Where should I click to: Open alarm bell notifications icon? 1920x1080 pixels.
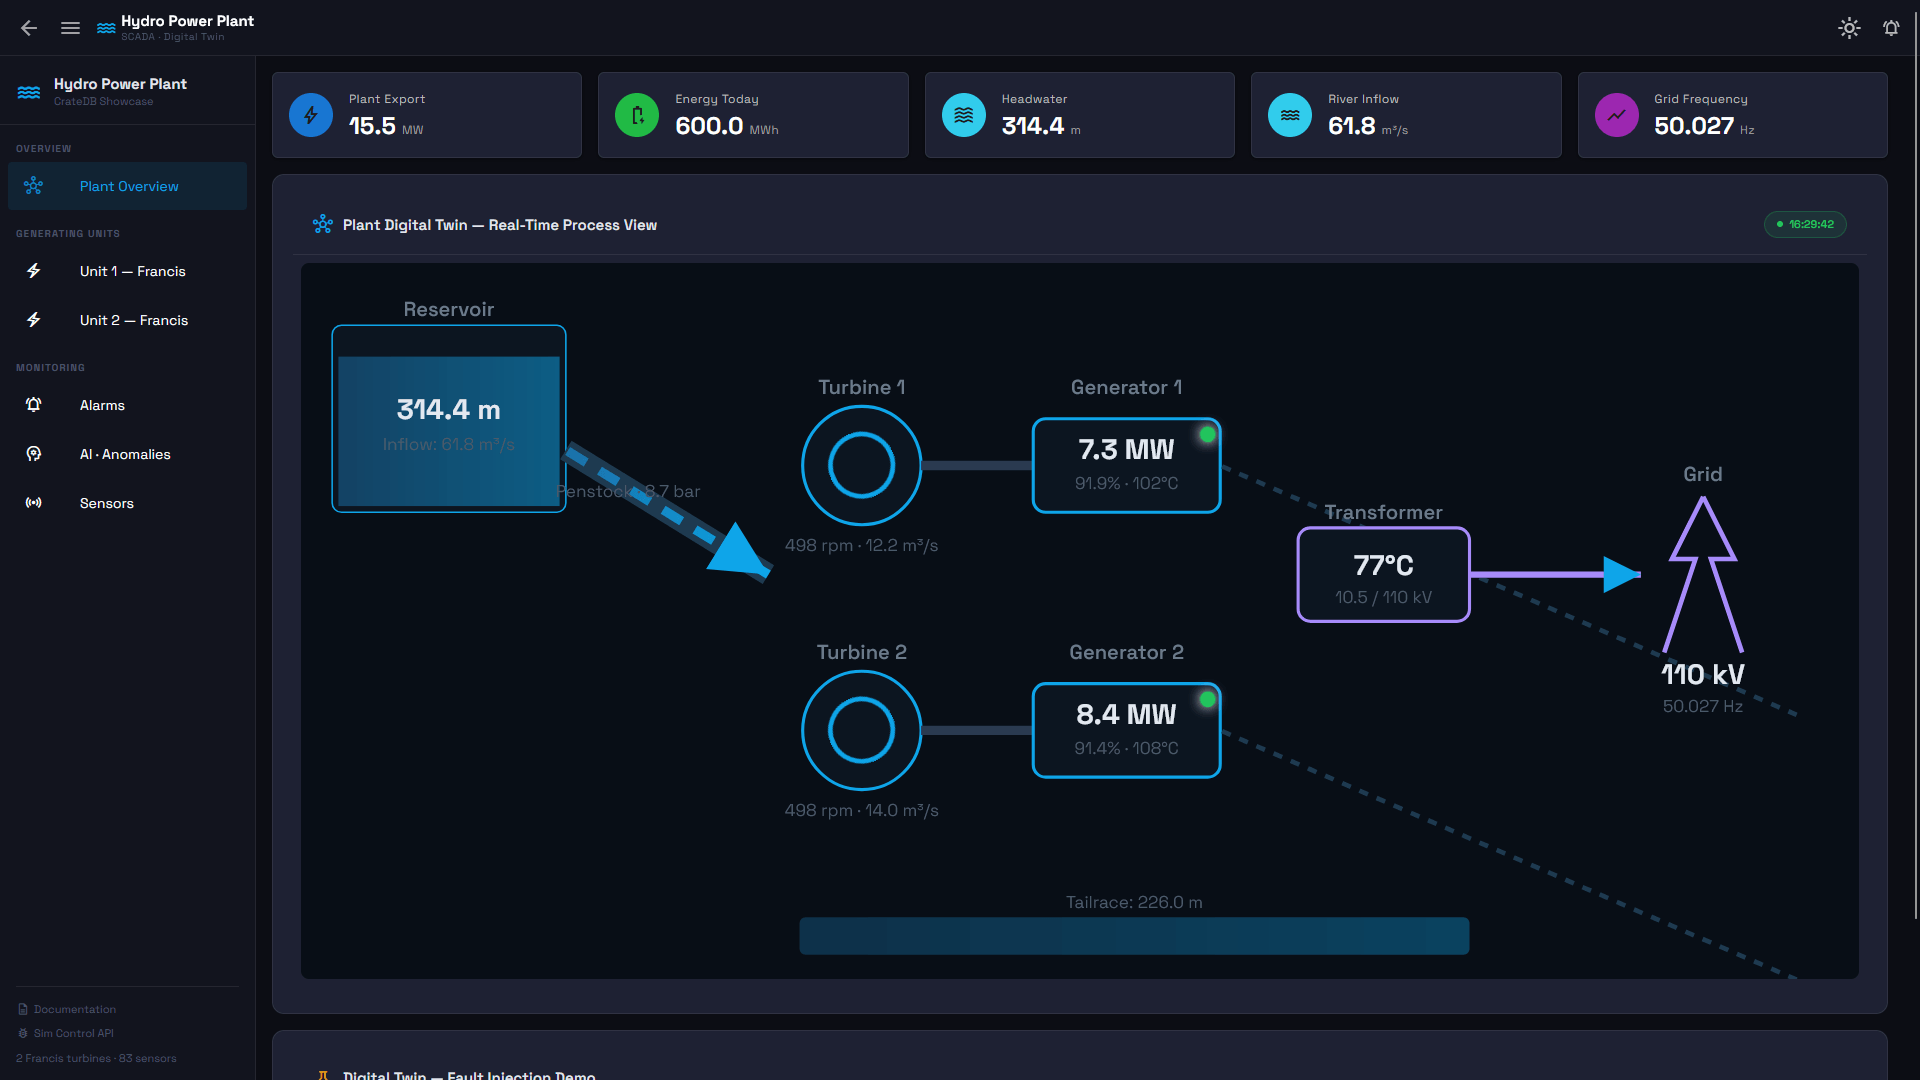pyautogui.click(x=1891, y=28)
